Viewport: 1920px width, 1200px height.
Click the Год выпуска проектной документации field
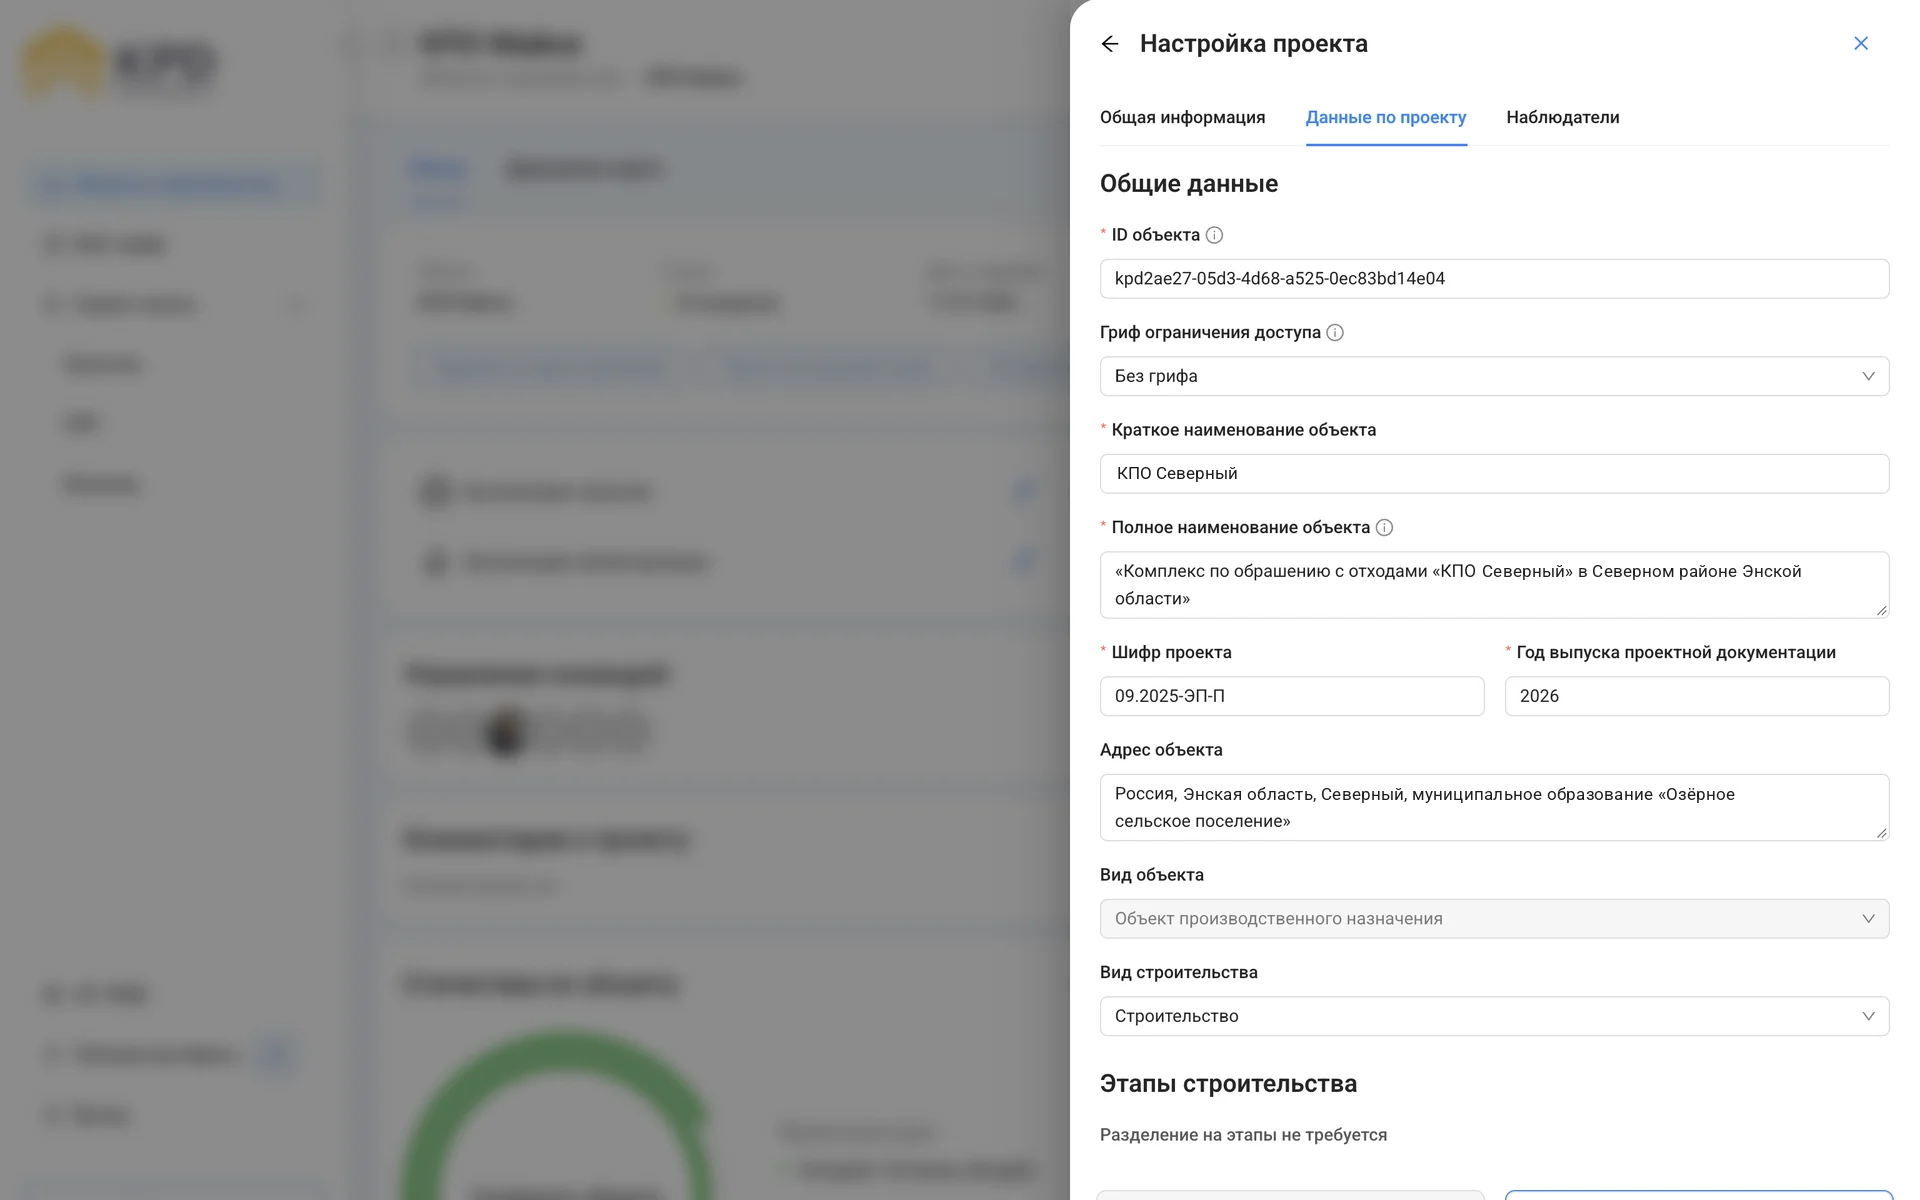pos(1696,696)
